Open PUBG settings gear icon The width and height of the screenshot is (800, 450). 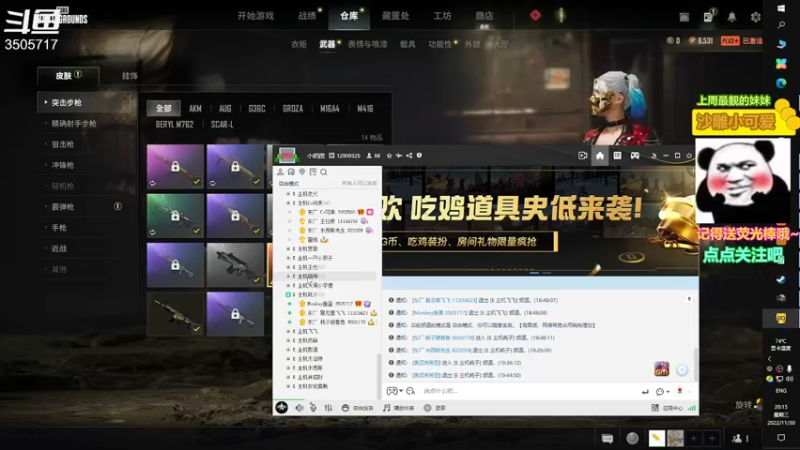(756, 17)
